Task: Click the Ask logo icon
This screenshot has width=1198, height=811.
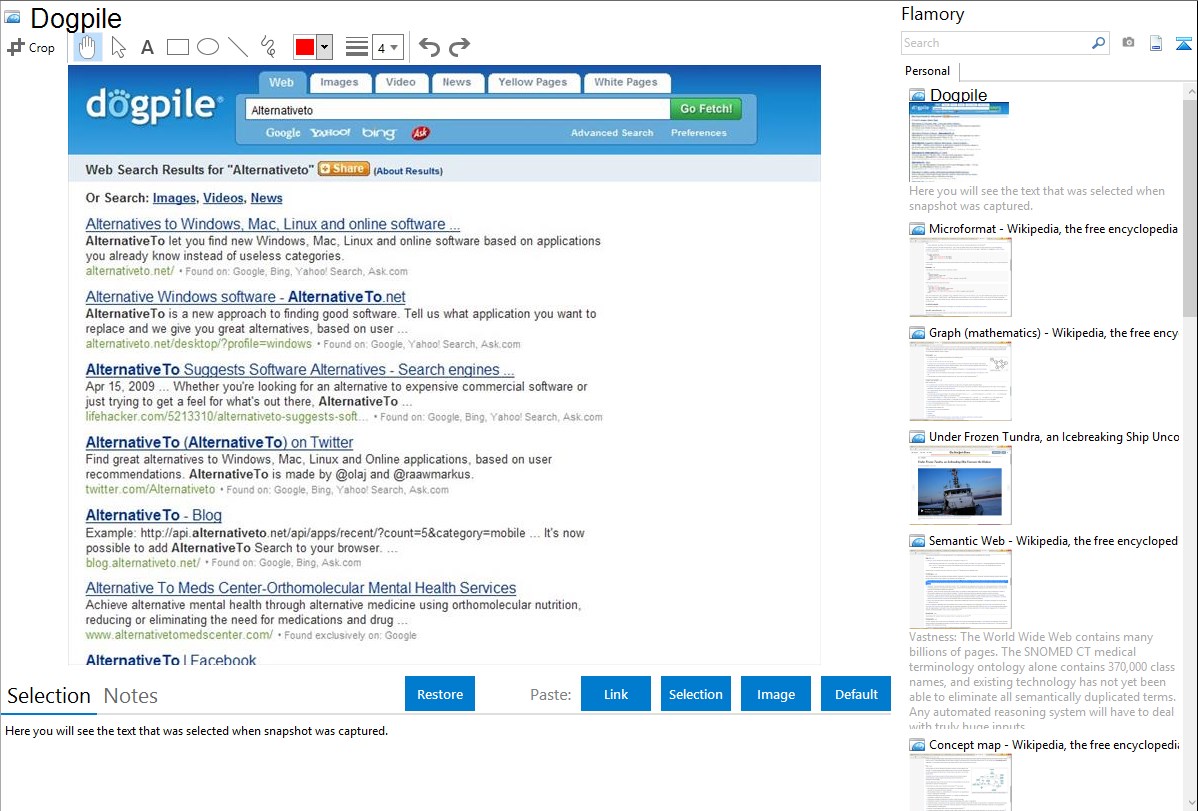Action: point(420,133)
